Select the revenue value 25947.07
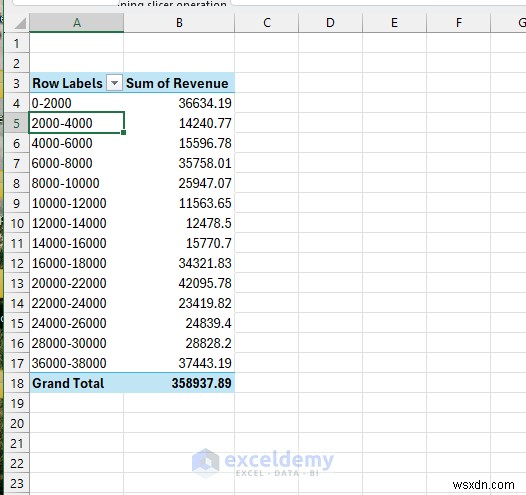Image resolution: width=526 pixels, height=495 pixels. [x=179, y=183]
